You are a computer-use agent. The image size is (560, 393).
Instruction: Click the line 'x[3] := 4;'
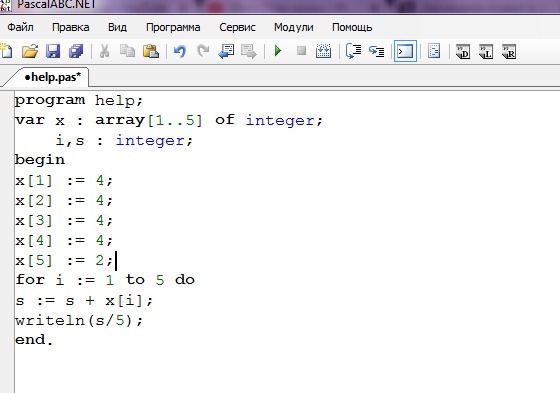pos(64,220)
